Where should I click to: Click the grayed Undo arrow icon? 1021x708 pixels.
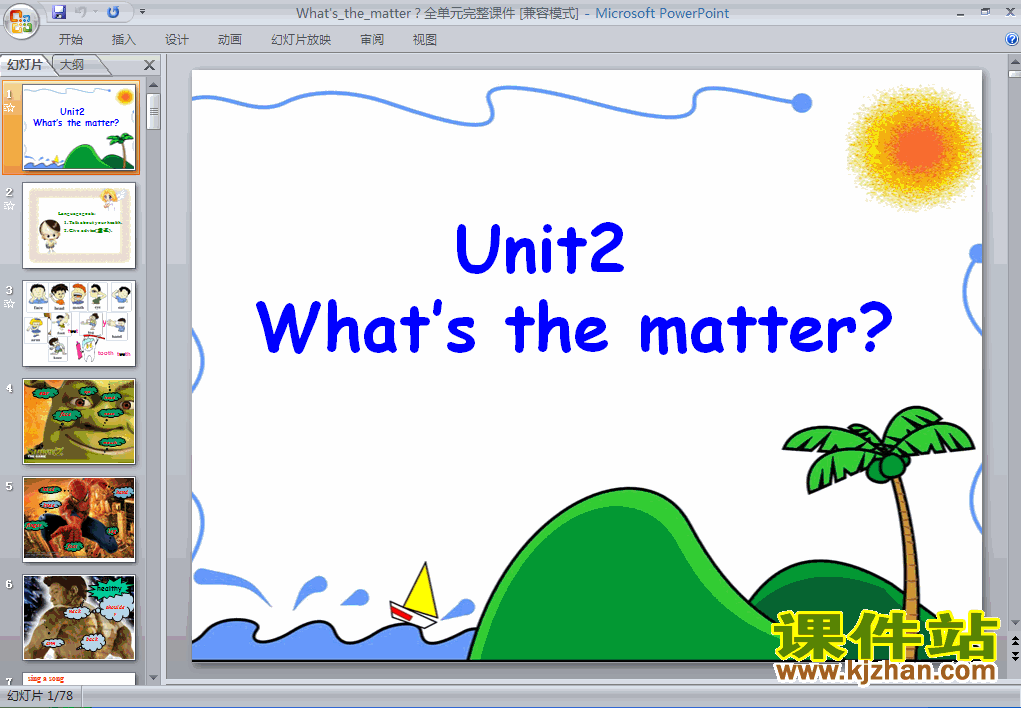[x=81, y=12]
